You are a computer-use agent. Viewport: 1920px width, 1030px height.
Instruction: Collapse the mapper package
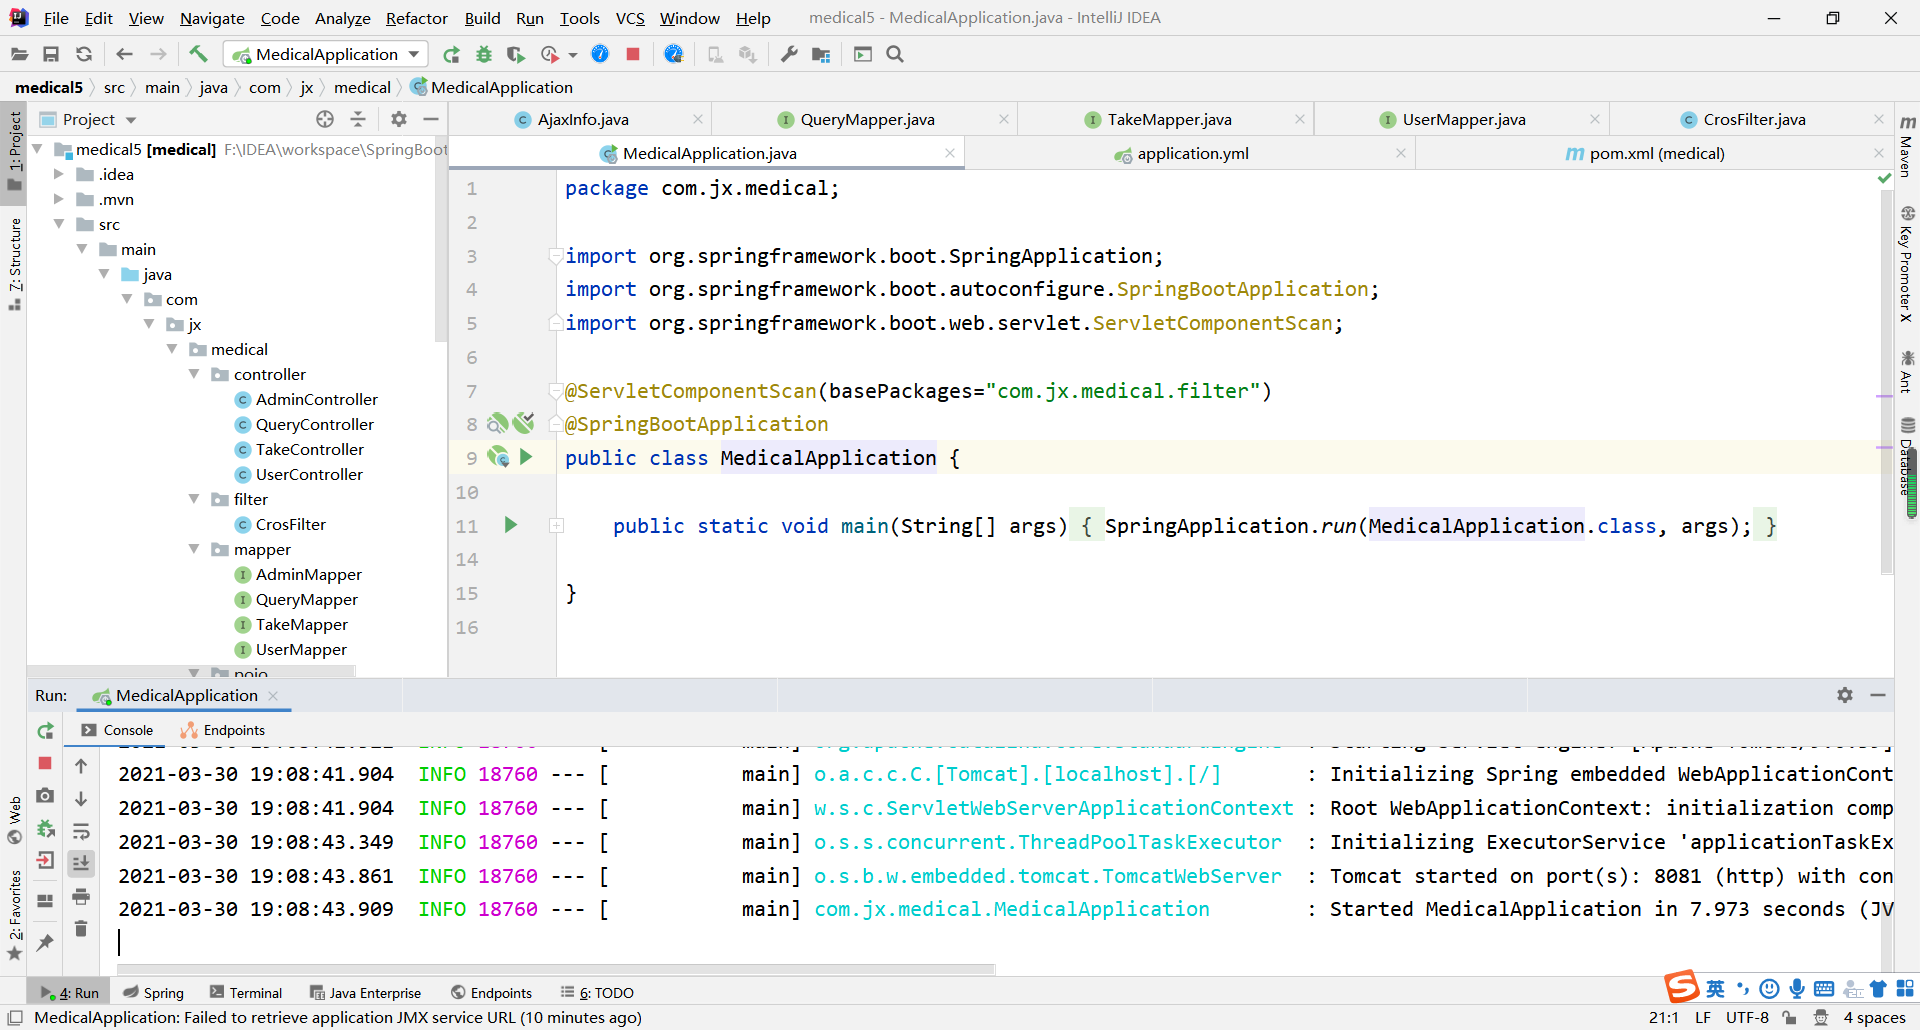click(x=194, y=549)
